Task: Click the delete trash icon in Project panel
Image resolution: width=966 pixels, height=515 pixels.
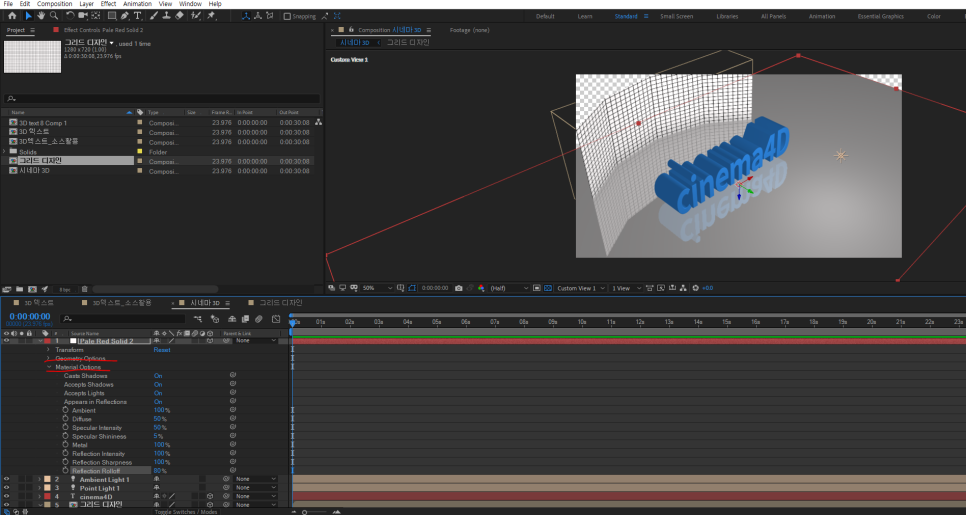Action: (x=84, y=289)
